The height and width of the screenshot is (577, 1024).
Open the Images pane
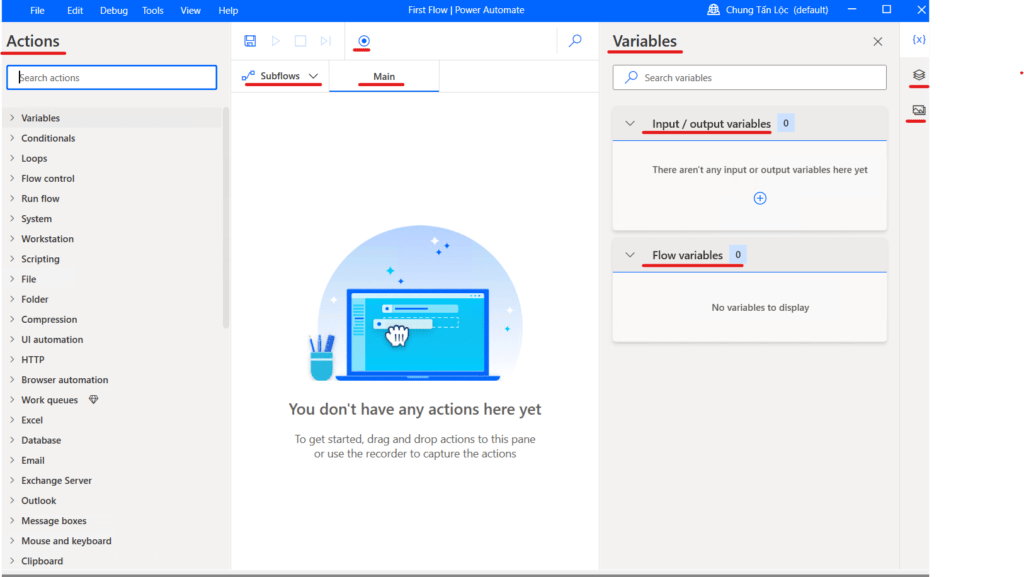tap(919, 112)
